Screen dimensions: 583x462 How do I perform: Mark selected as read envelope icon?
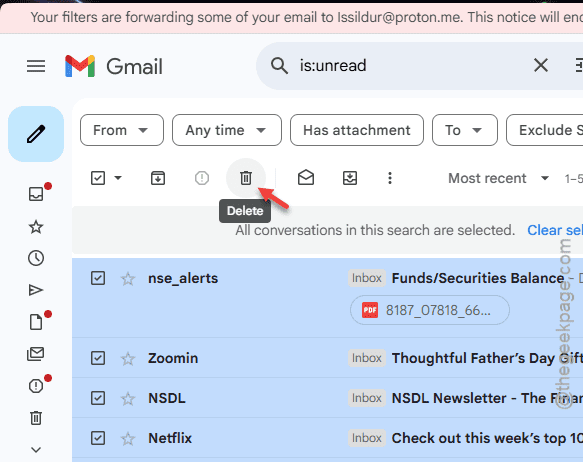(x=306, y=178)
